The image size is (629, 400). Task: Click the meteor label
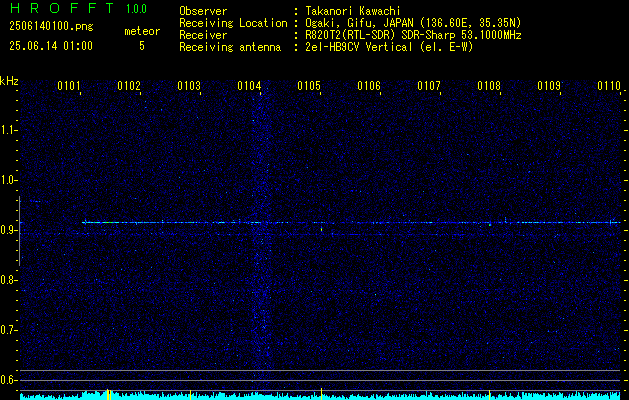click(x=142, y=31)
